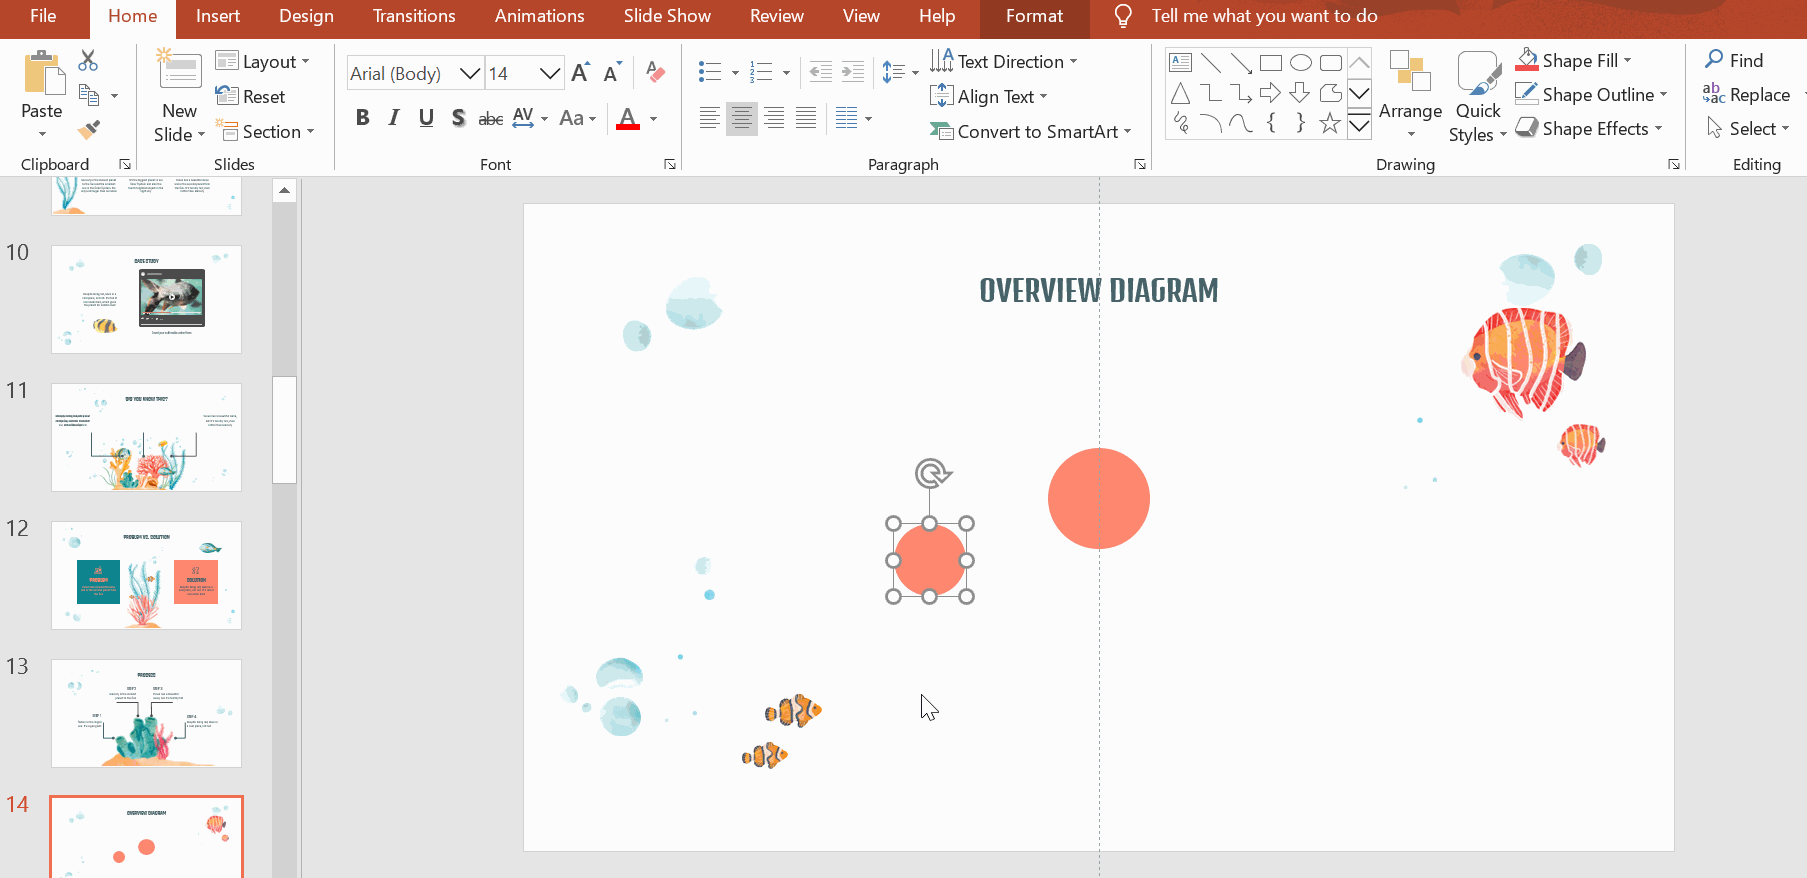The image size is (1807, 878).
Task: Toggle Italic text style
Action: 394,118
